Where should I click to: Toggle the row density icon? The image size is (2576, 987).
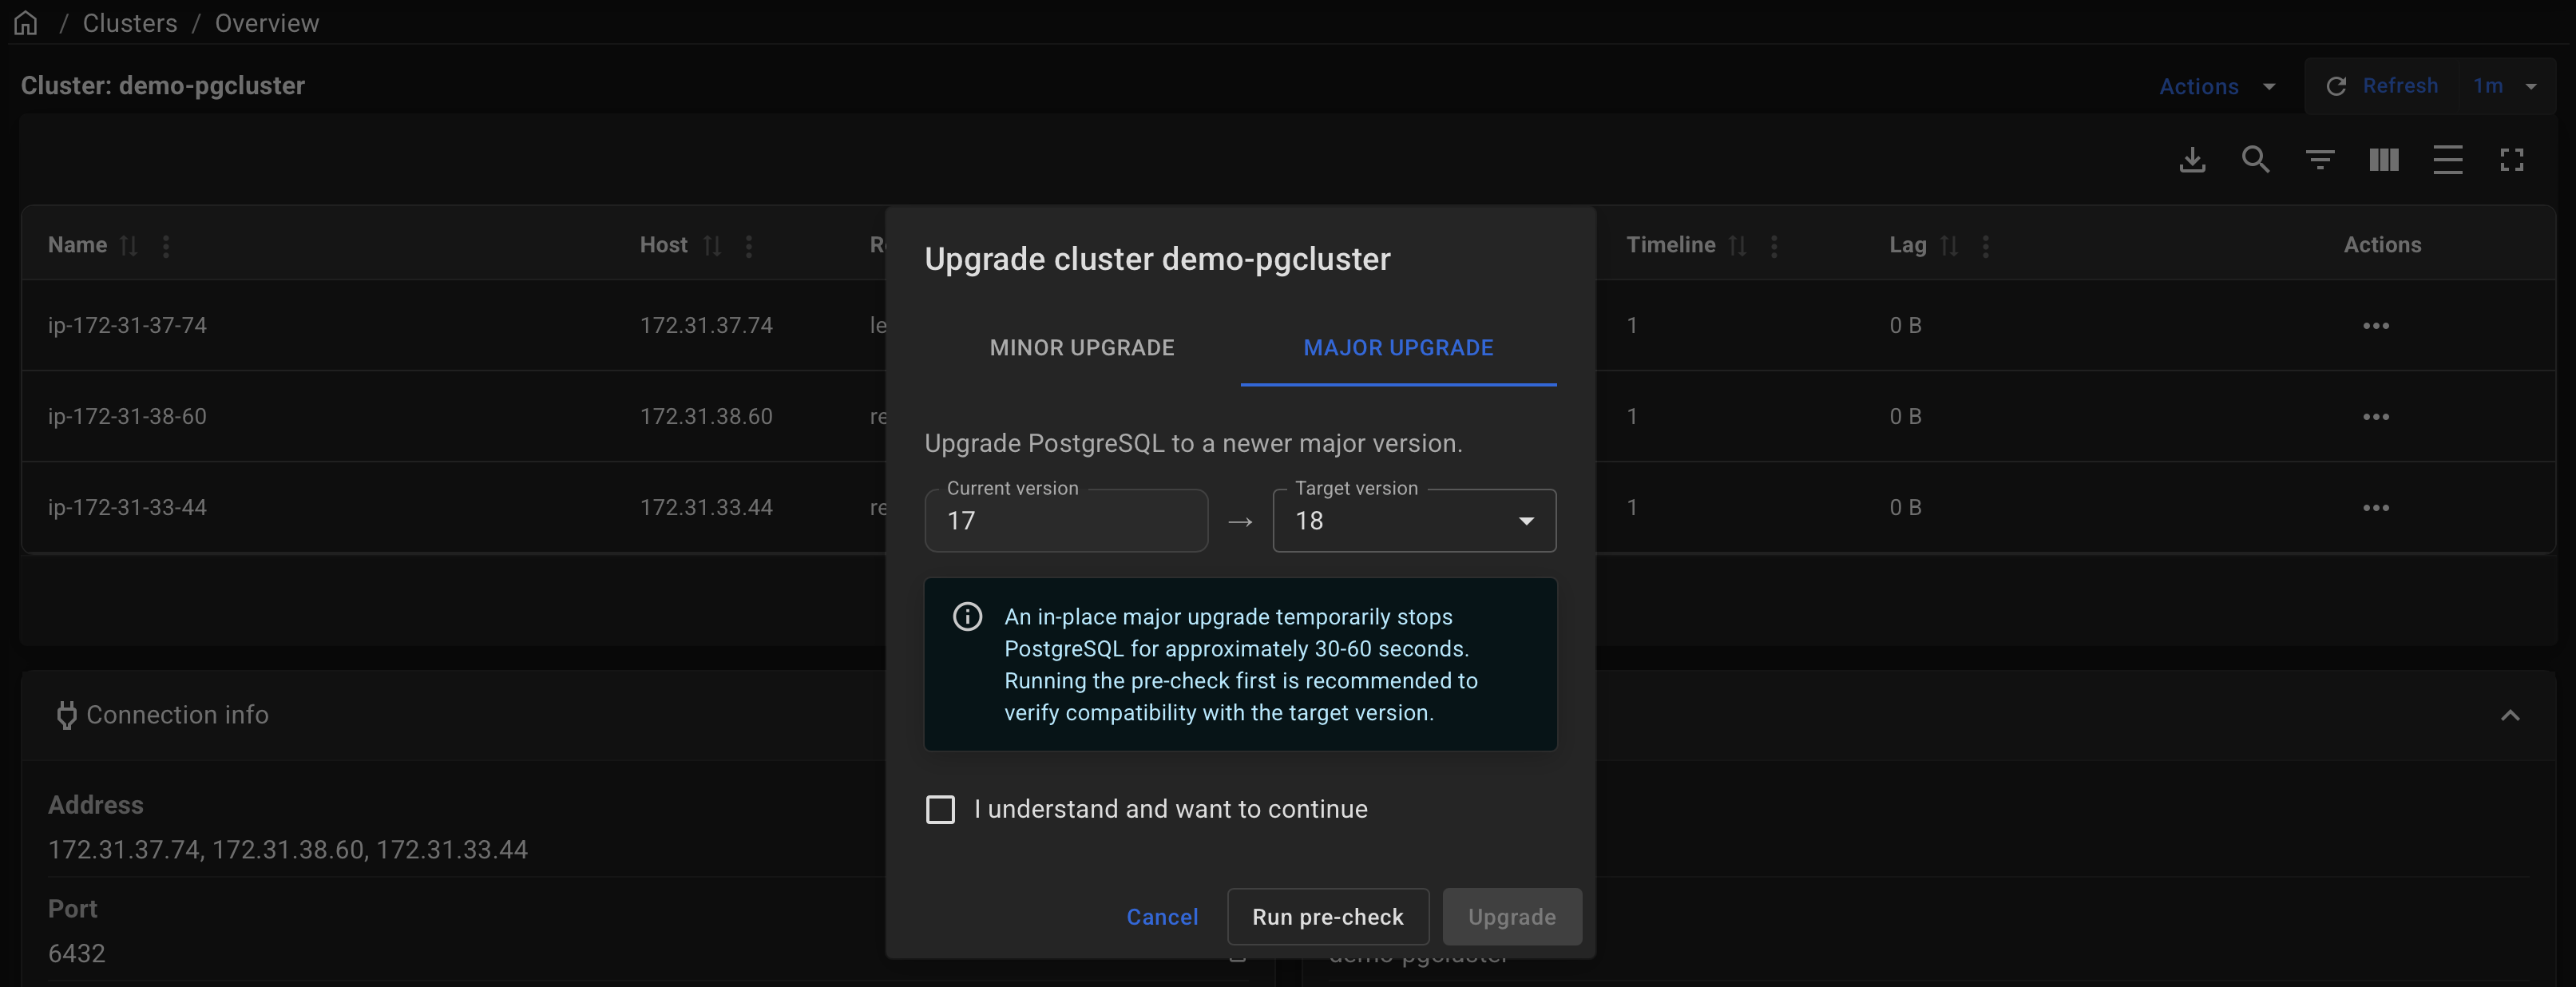(x=2448, y=160)
